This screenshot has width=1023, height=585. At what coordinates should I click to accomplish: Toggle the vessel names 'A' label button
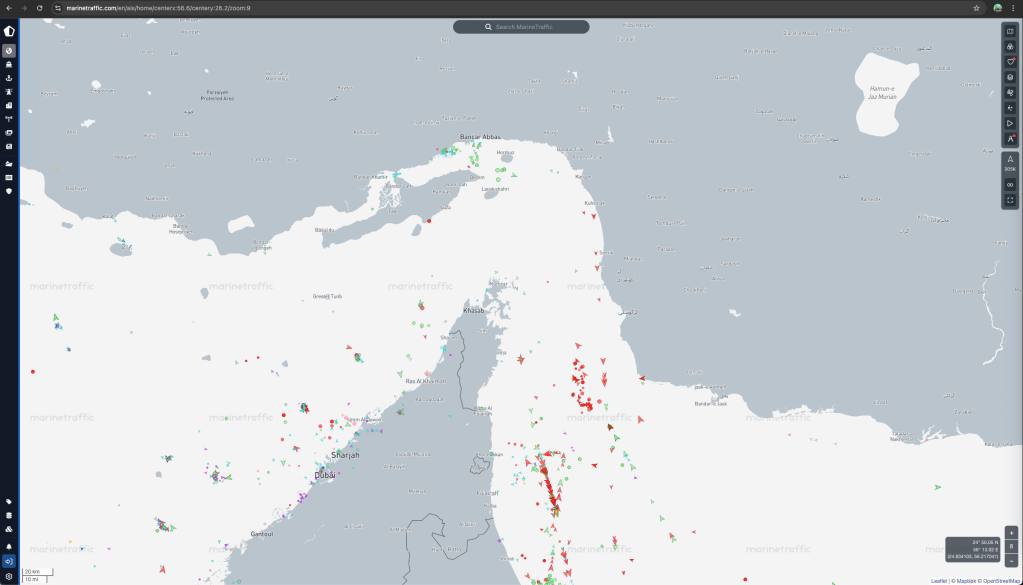(1010, 139)
